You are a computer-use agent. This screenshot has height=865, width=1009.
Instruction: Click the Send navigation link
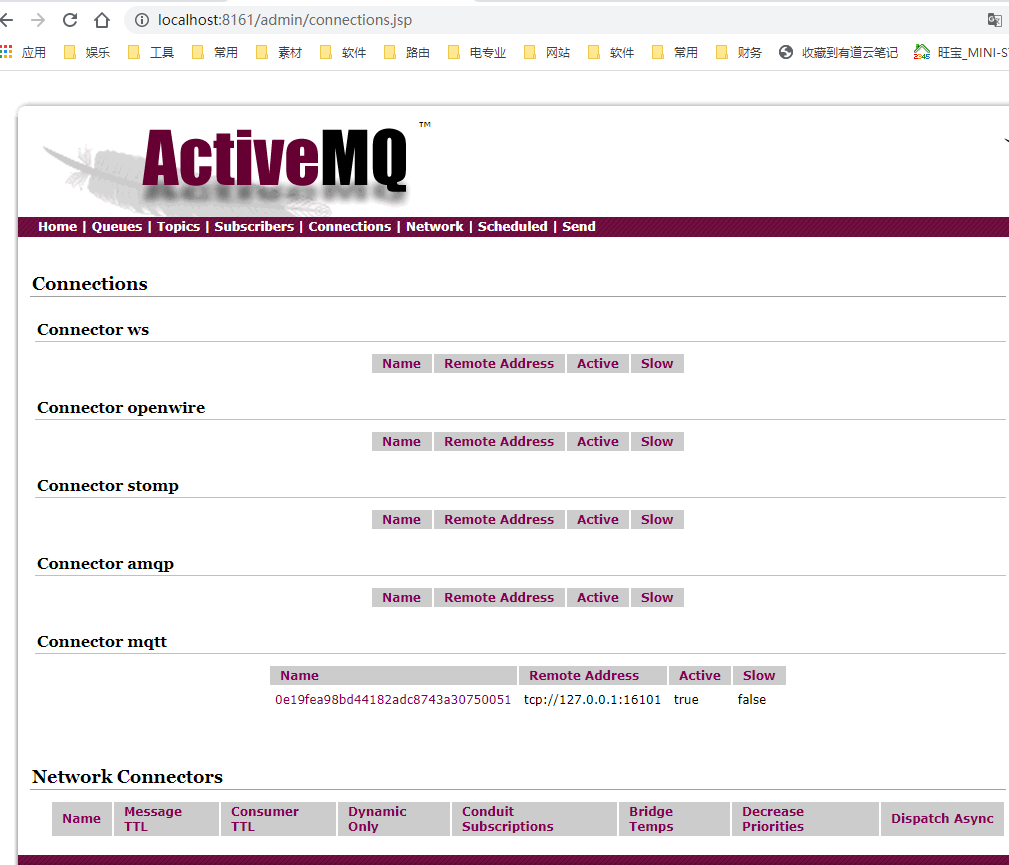(x=578, y=227)
